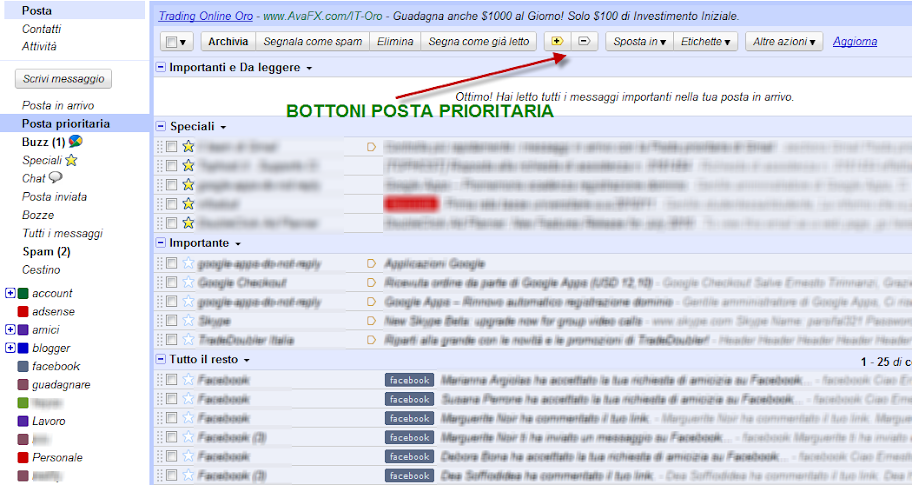Click the Buzz icon in the sidebar
The image size is (912, 485).
click(x=76, y=141)
